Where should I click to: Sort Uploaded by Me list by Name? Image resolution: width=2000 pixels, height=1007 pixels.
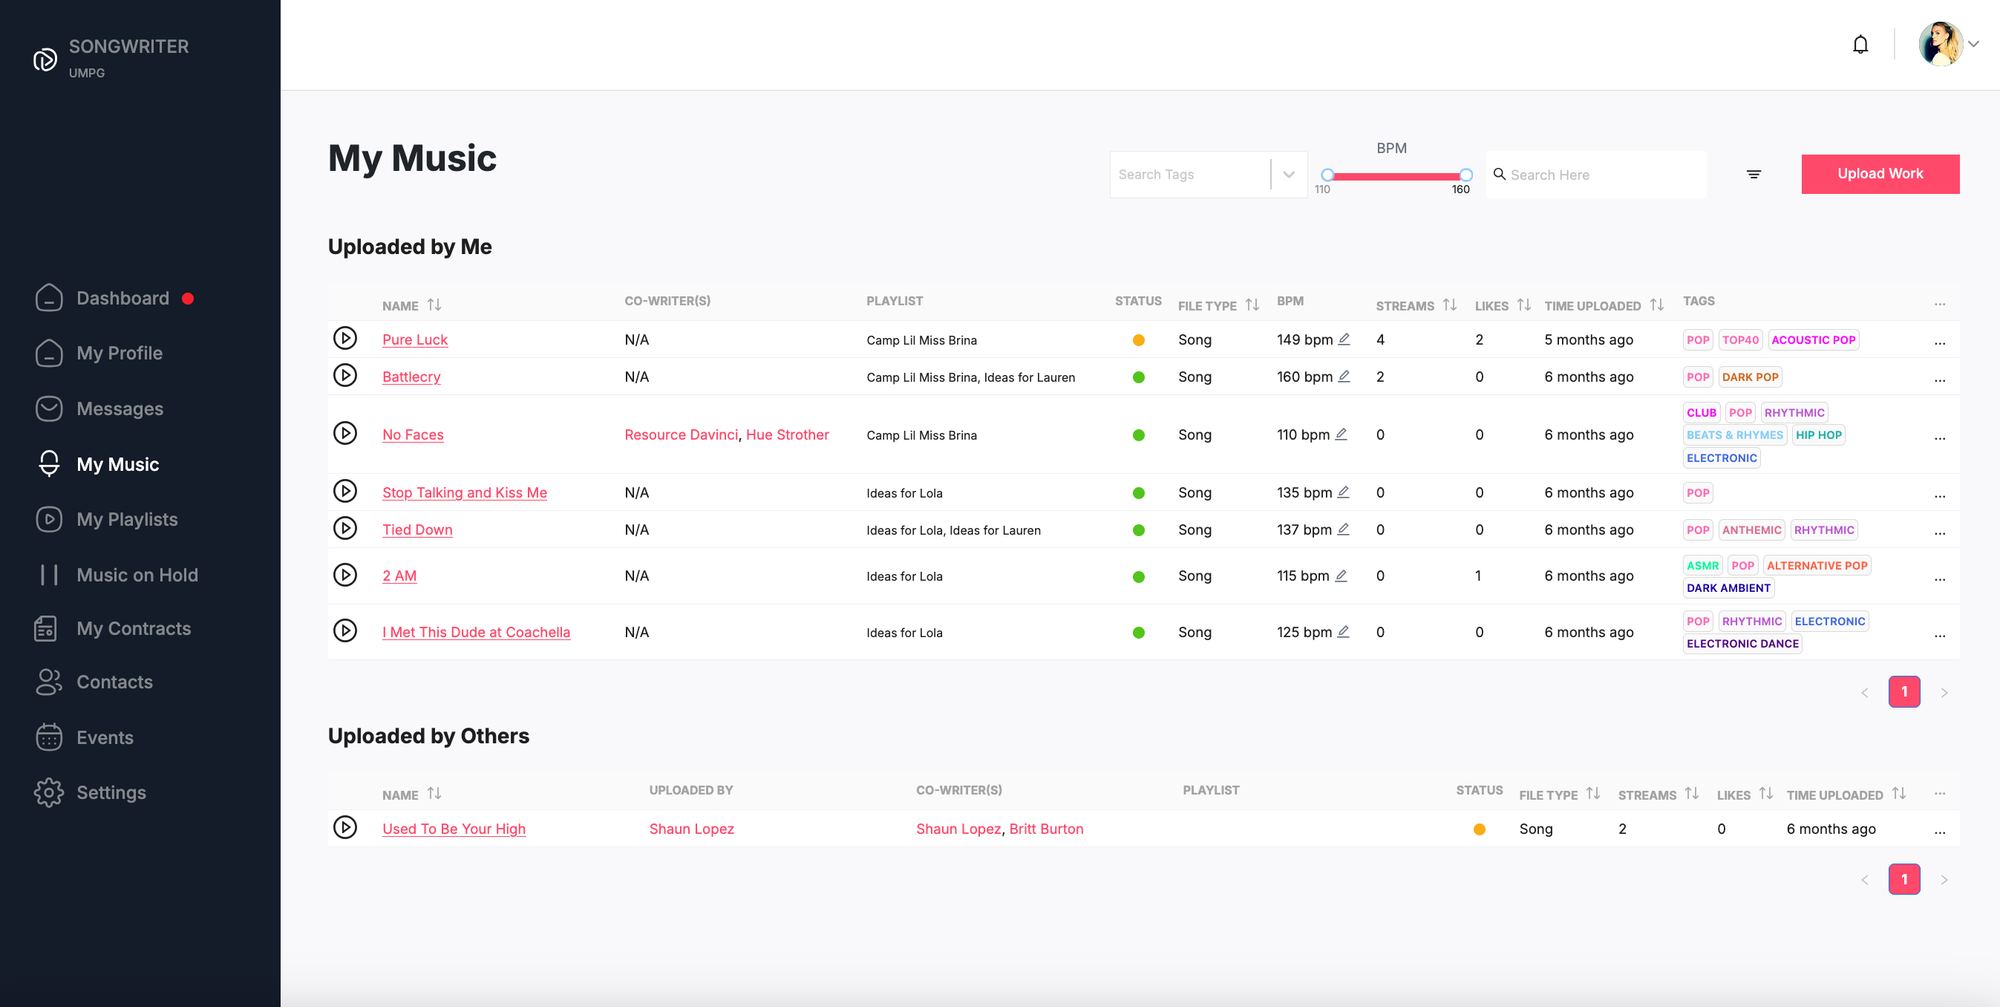[434, 305]
